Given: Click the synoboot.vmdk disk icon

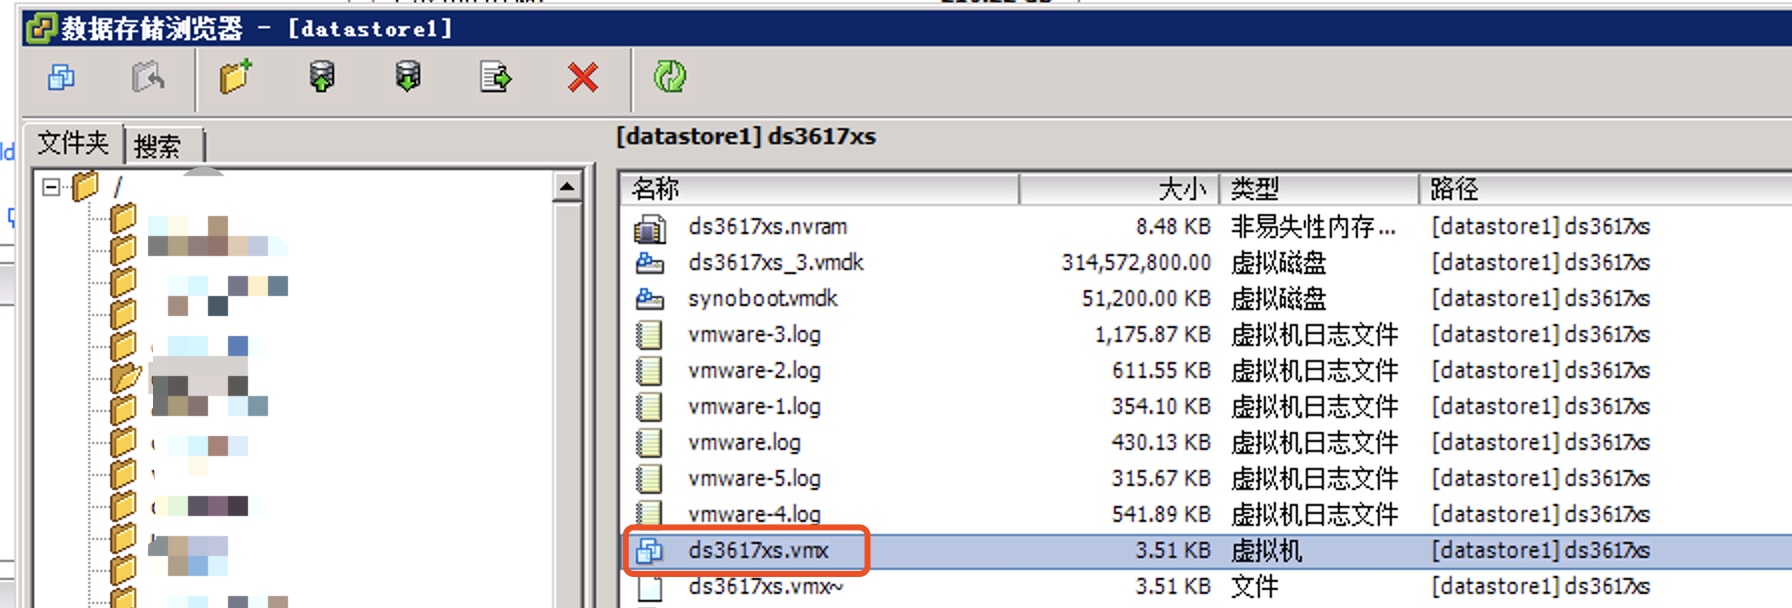Looking at the screenshot, I should (x=650, y=299).
